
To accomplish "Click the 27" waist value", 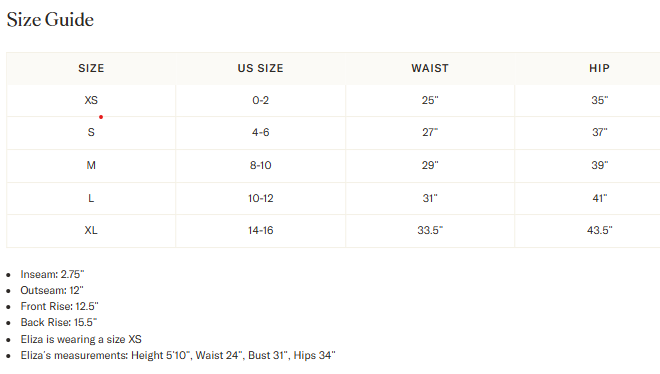I will point(430,132).
